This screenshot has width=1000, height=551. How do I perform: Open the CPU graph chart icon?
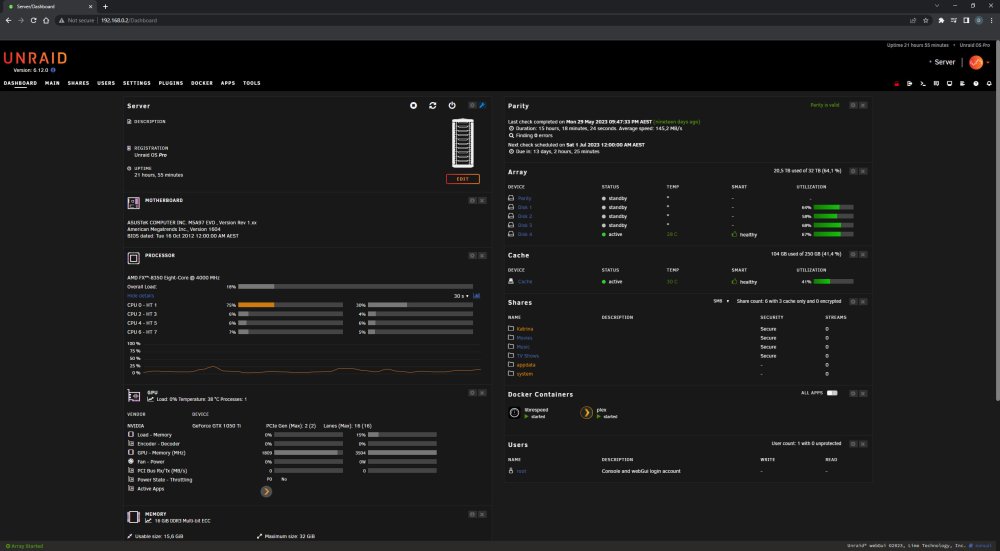(476, 296)
